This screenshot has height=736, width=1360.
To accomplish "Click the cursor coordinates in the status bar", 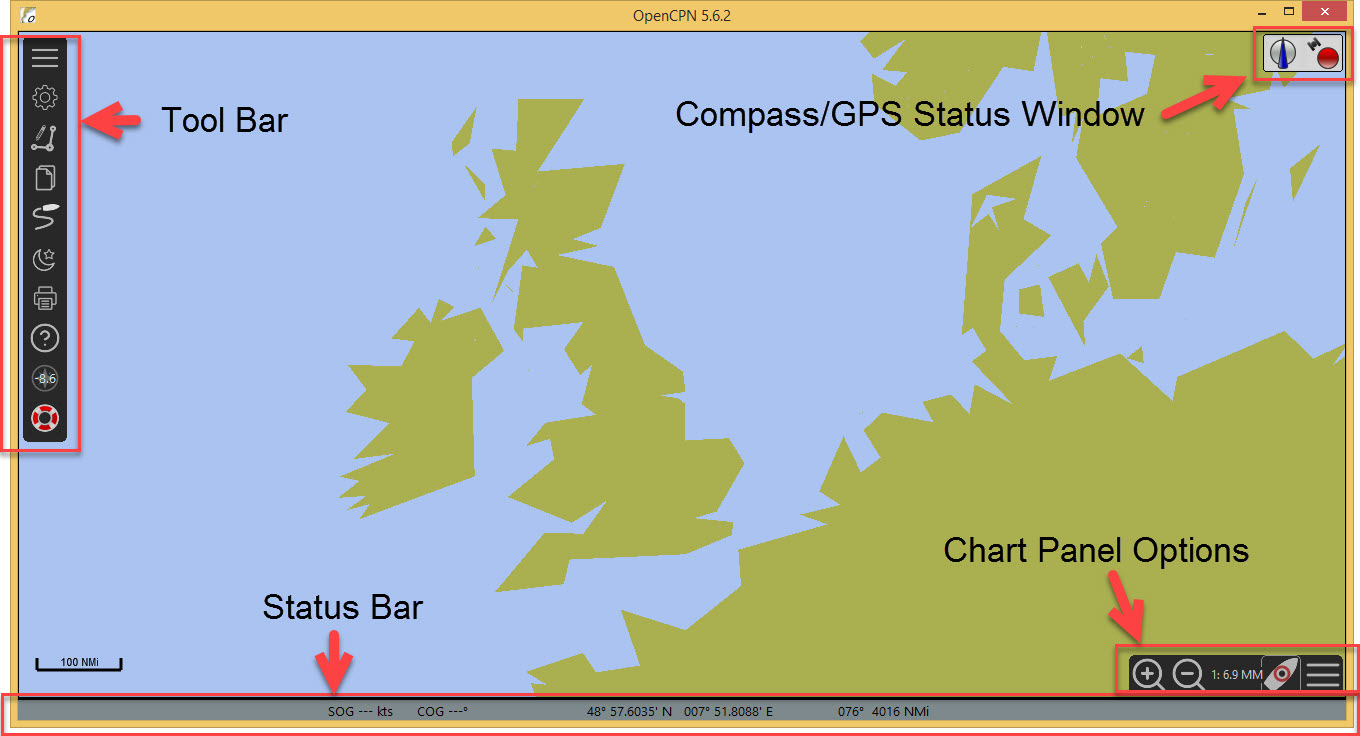I will tap(680, 712).
